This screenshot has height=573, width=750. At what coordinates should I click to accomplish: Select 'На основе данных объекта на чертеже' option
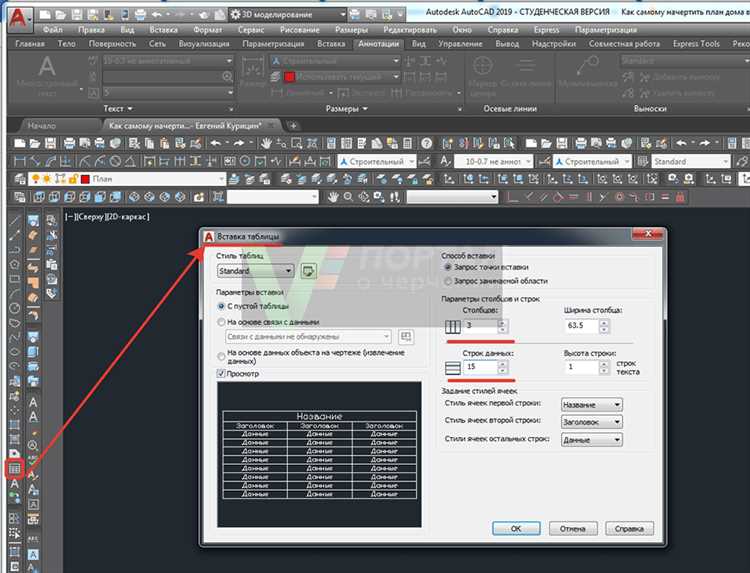point(221,356)
